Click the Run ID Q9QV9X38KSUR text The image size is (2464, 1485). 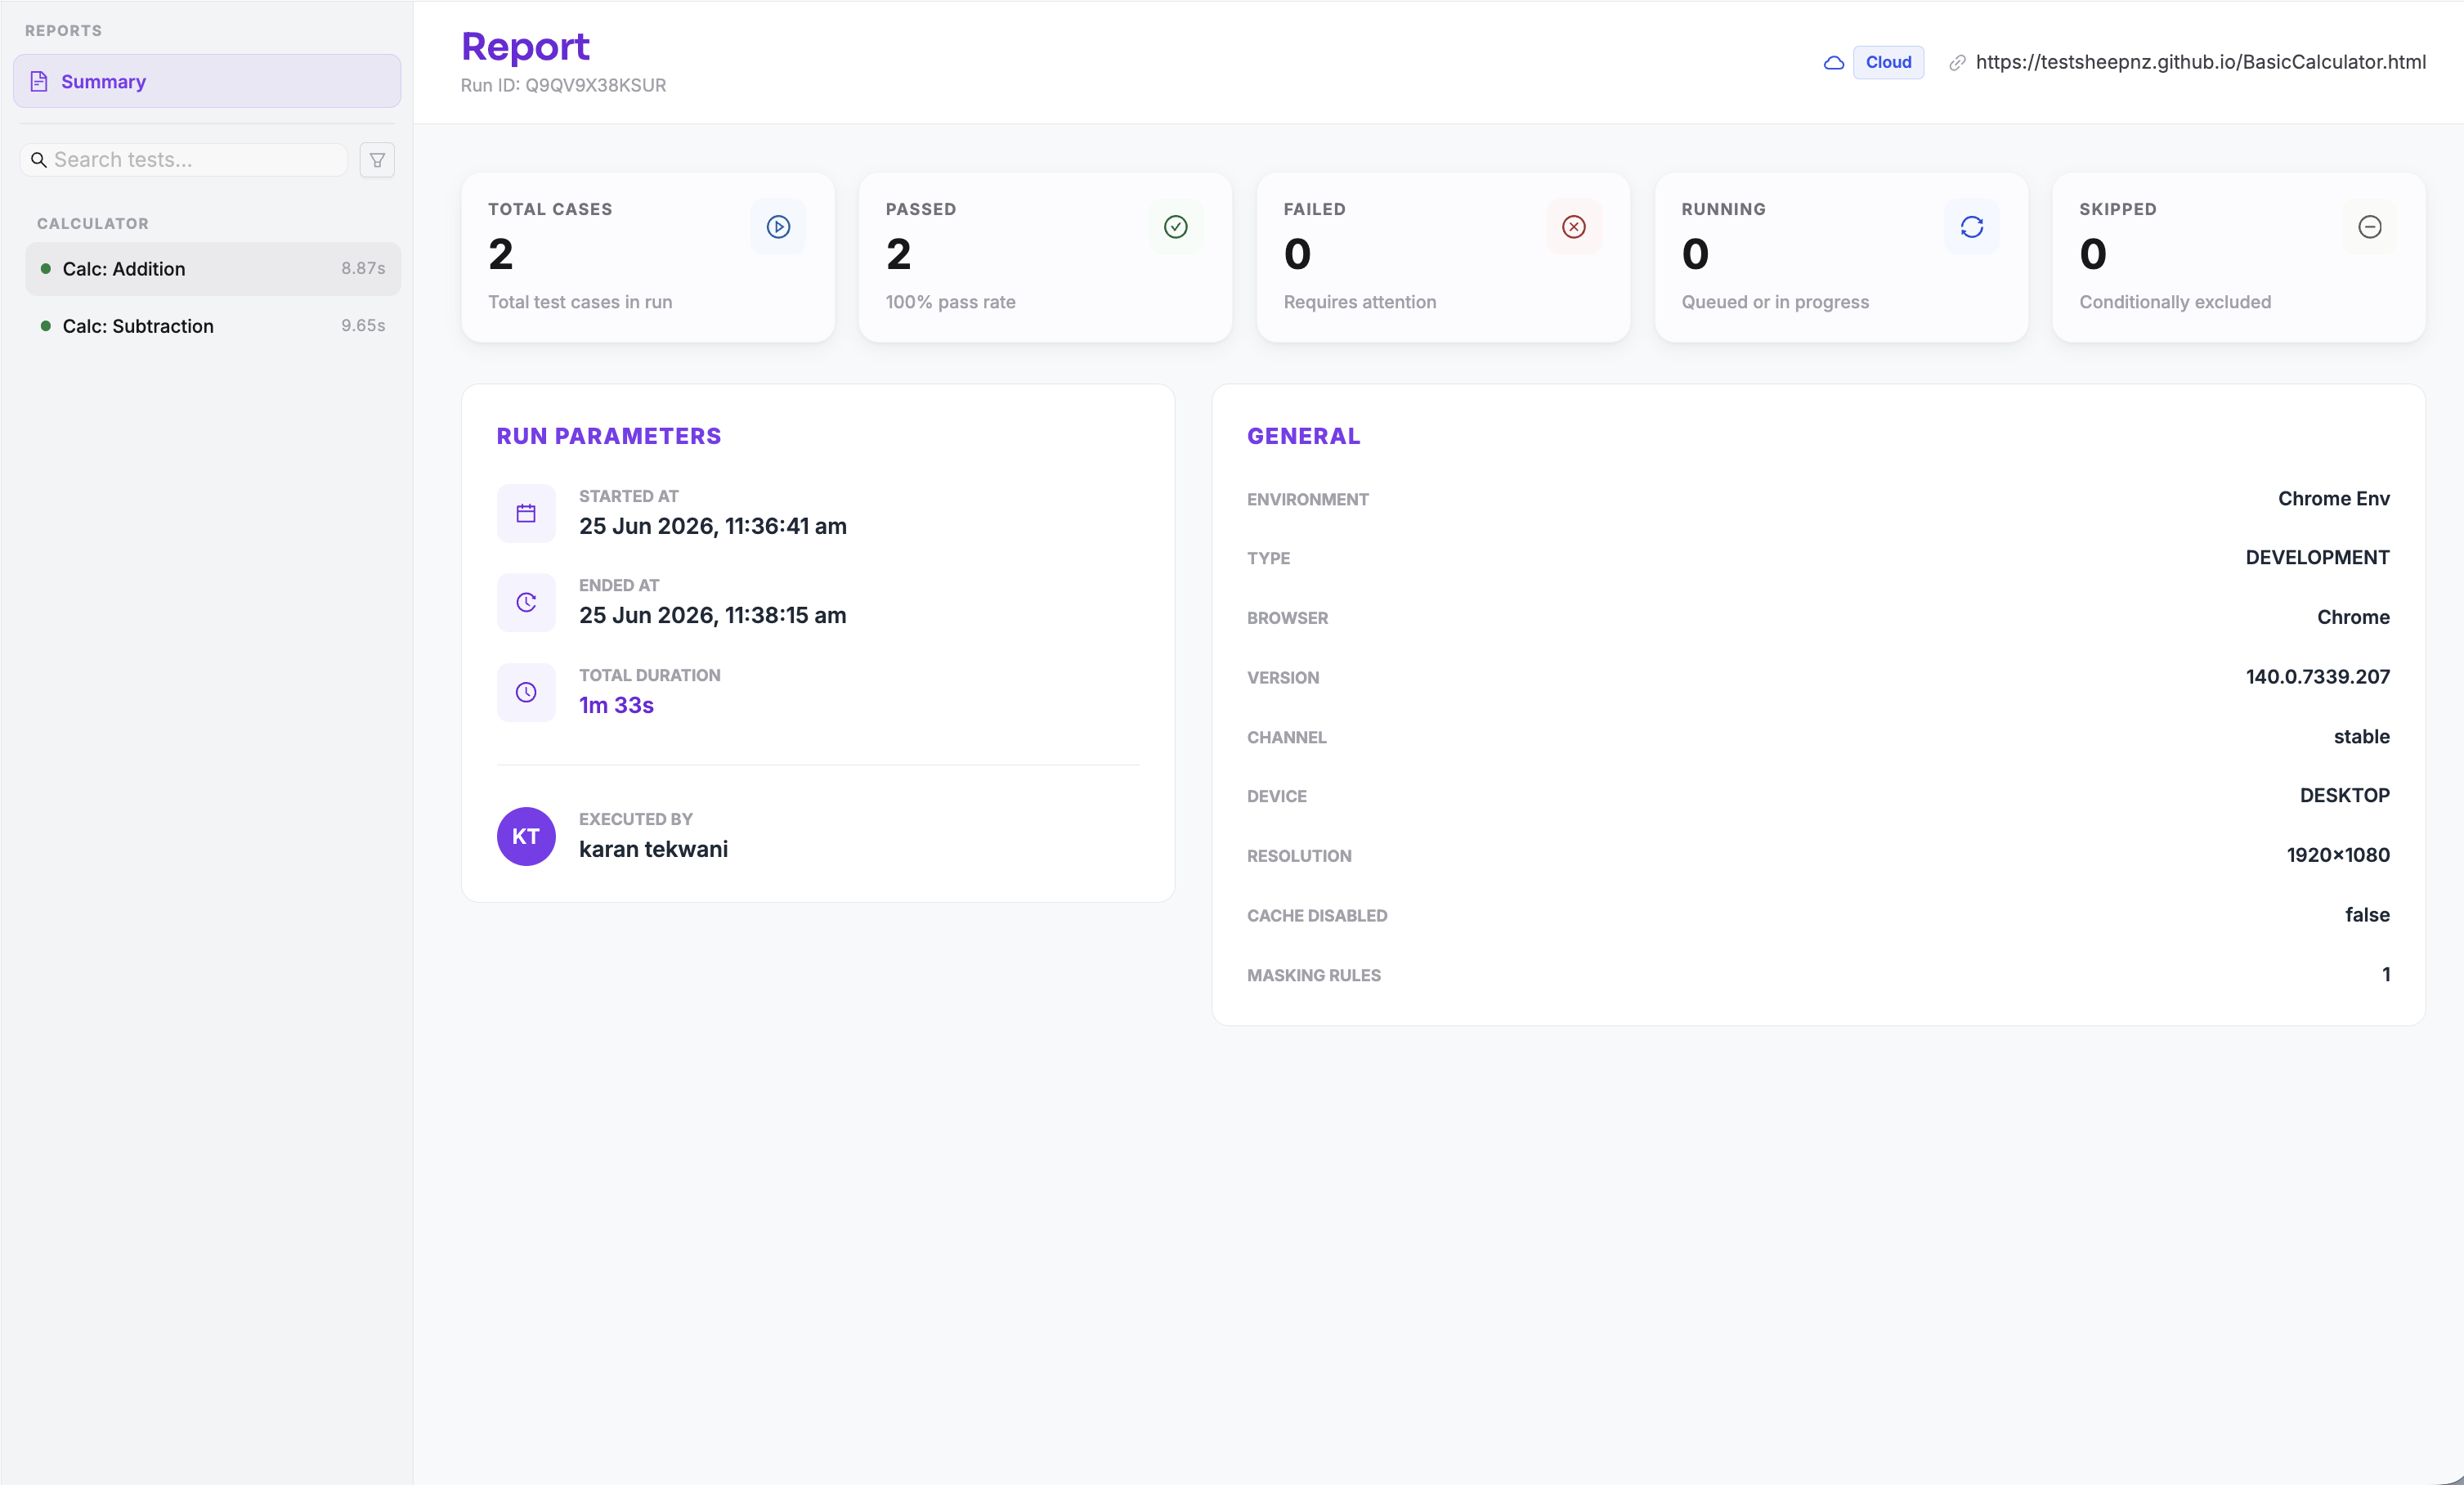point(564,85)
